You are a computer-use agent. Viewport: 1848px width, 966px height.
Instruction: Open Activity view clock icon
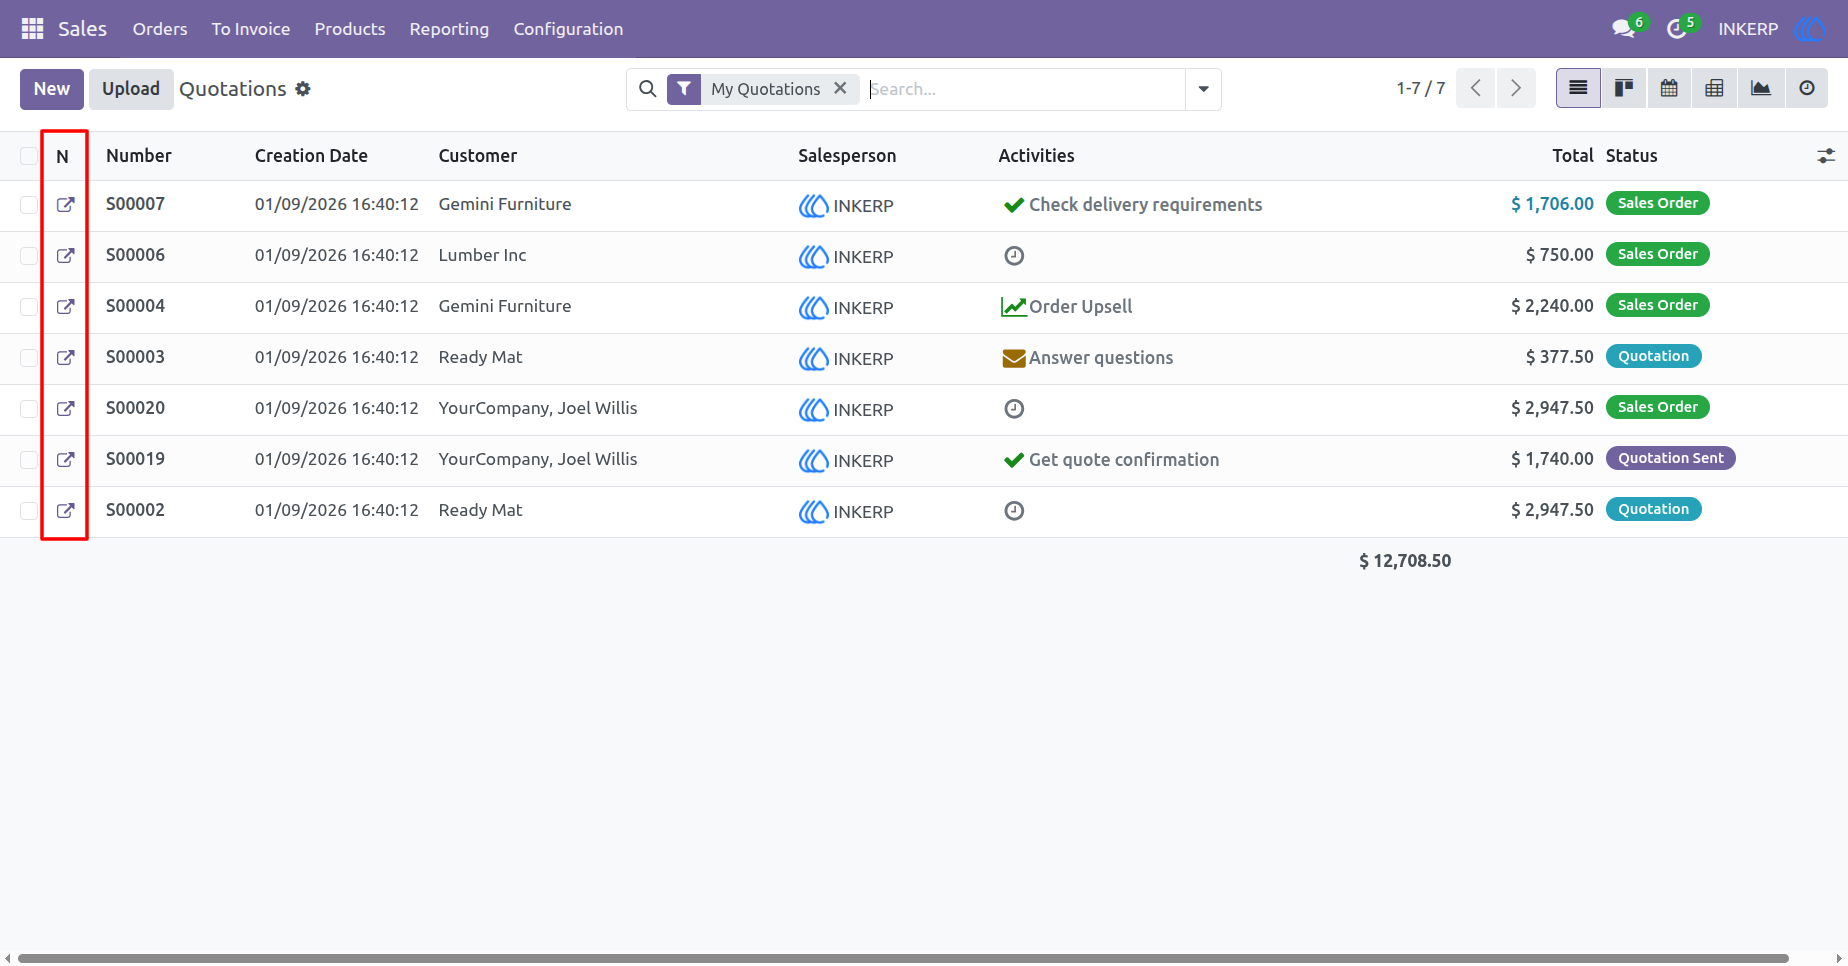coord(1806,88)
